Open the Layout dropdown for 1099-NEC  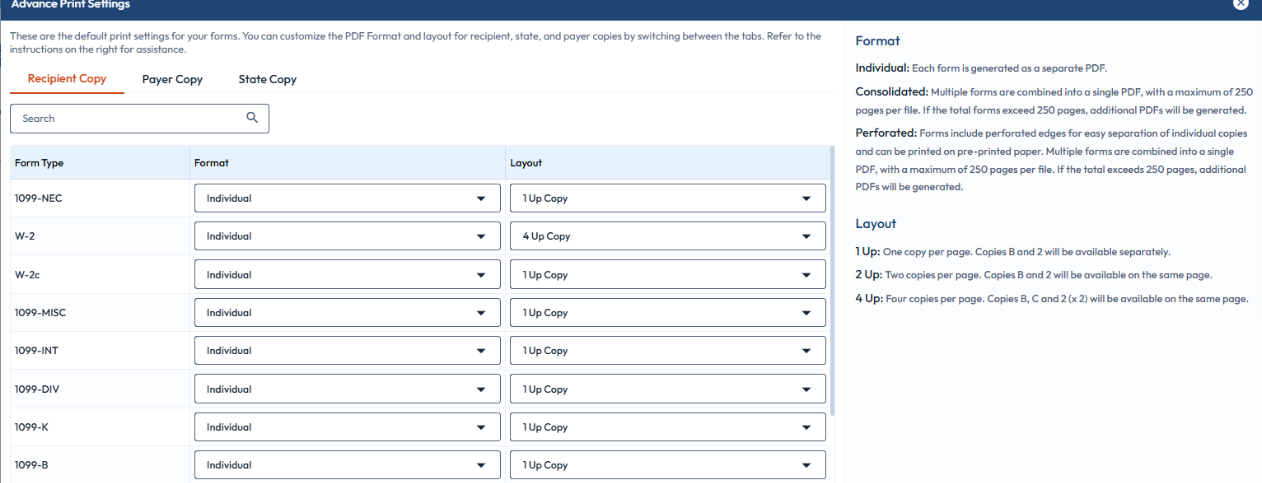667,198
